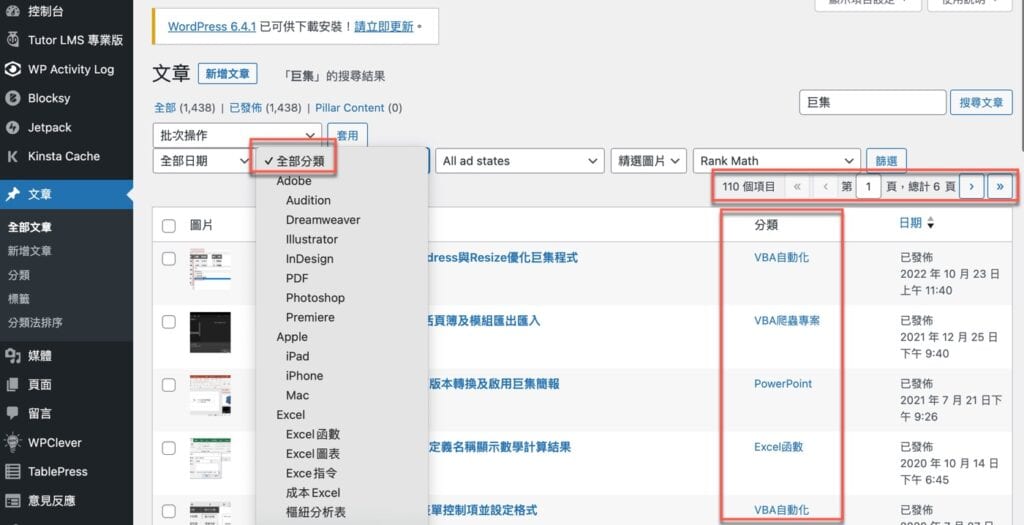Select iPad in the category list
The height and width of the screenshot is (525, 1024).
(297, 357)
